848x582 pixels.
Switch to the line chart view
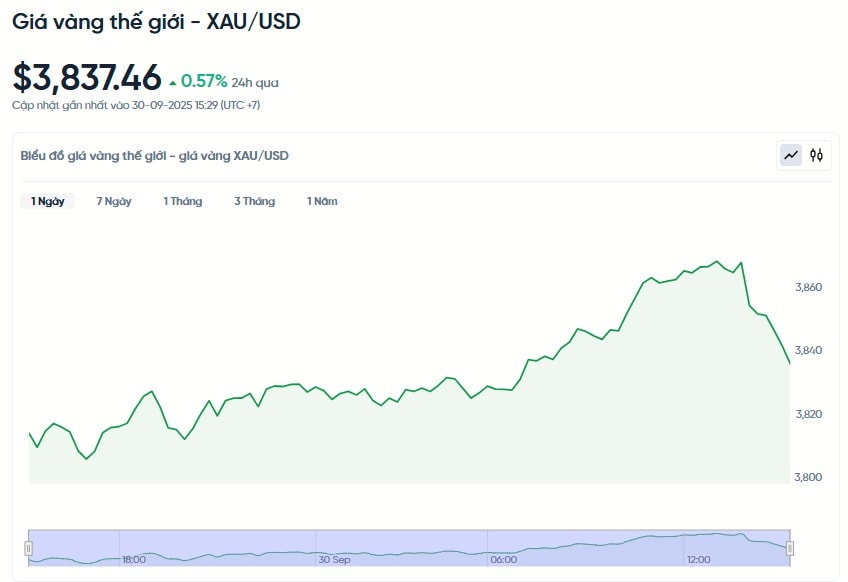(791, 155)
